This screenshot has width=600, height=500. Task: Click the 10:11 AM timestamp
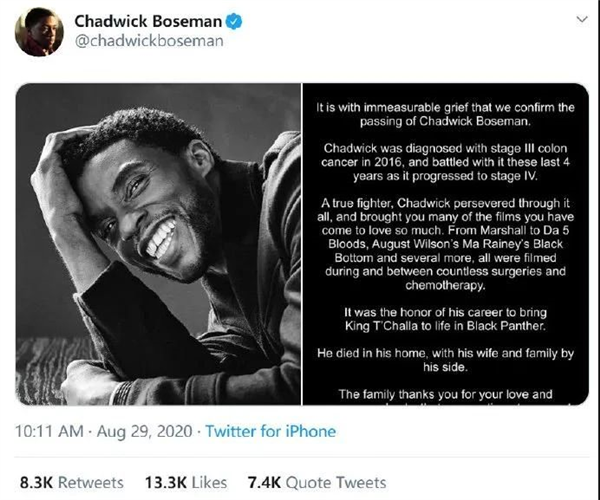click(x=49, y=432)
